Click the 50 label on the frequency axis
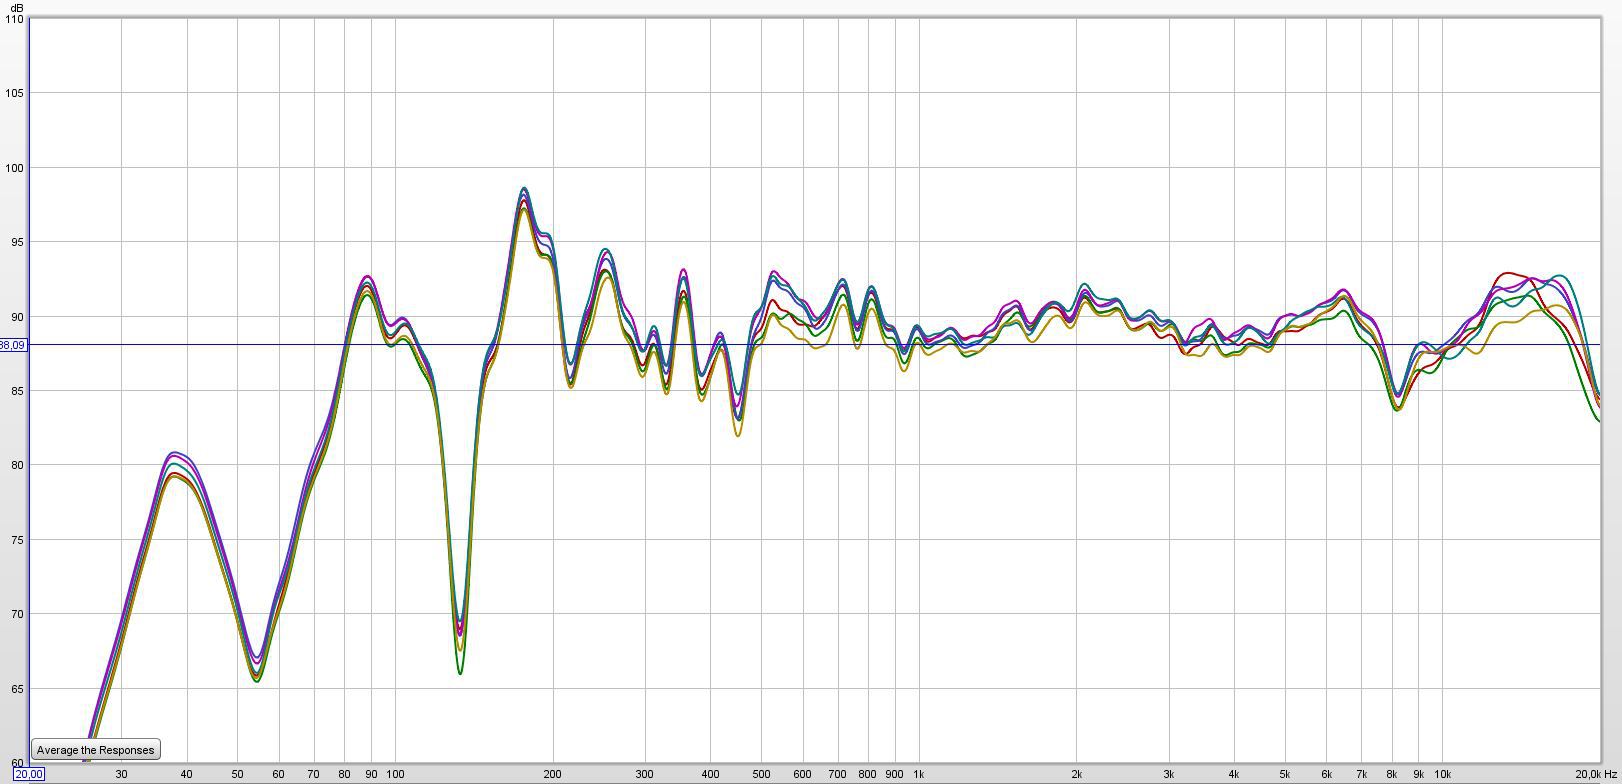The height and width of the screenshot is (784, 1622). (237, 774)
